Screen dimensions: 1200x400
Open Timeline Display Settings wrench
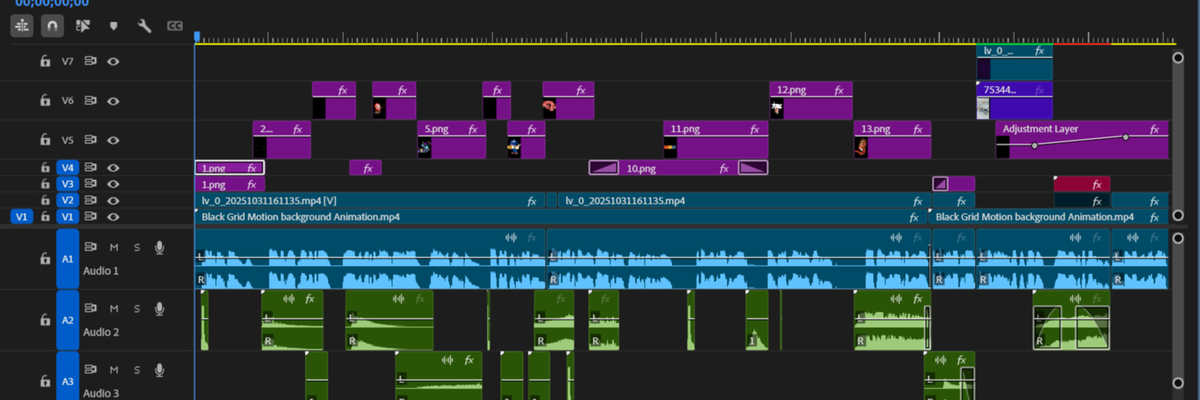(144, 26)
